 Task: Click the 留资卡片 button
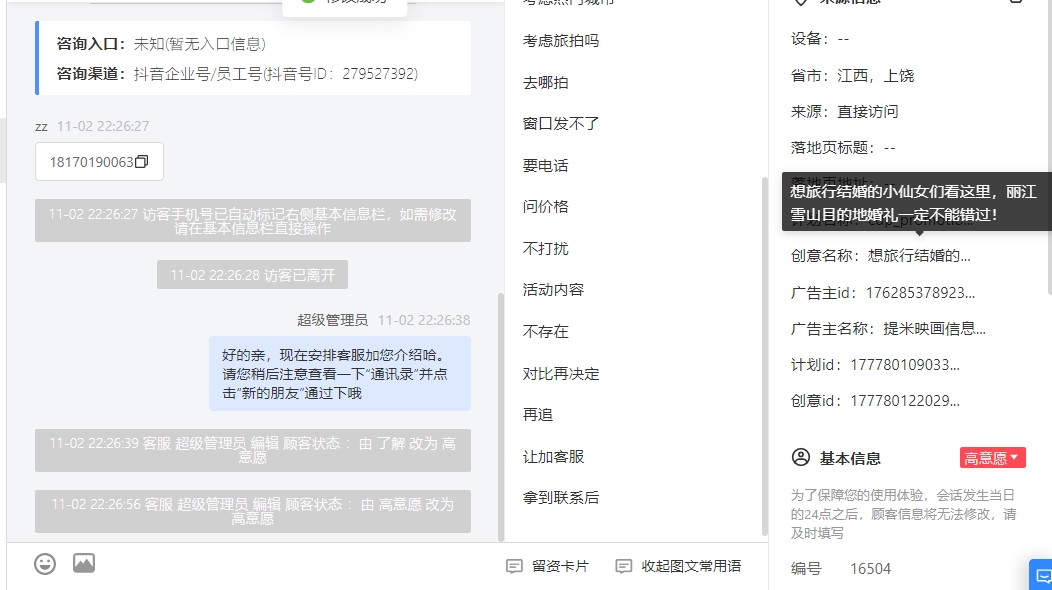click(x=547, y=567)
